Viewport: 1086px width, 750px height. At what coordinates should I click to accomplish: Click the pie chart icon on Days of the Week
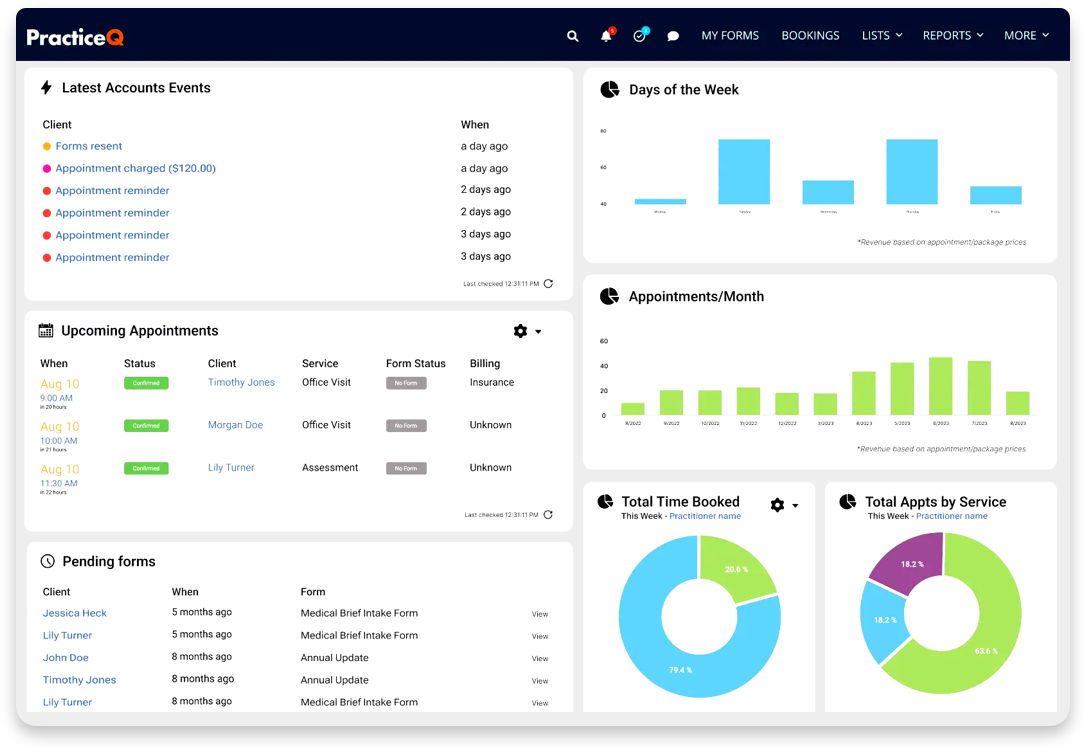pyautogui.click(x=610, y=89)
